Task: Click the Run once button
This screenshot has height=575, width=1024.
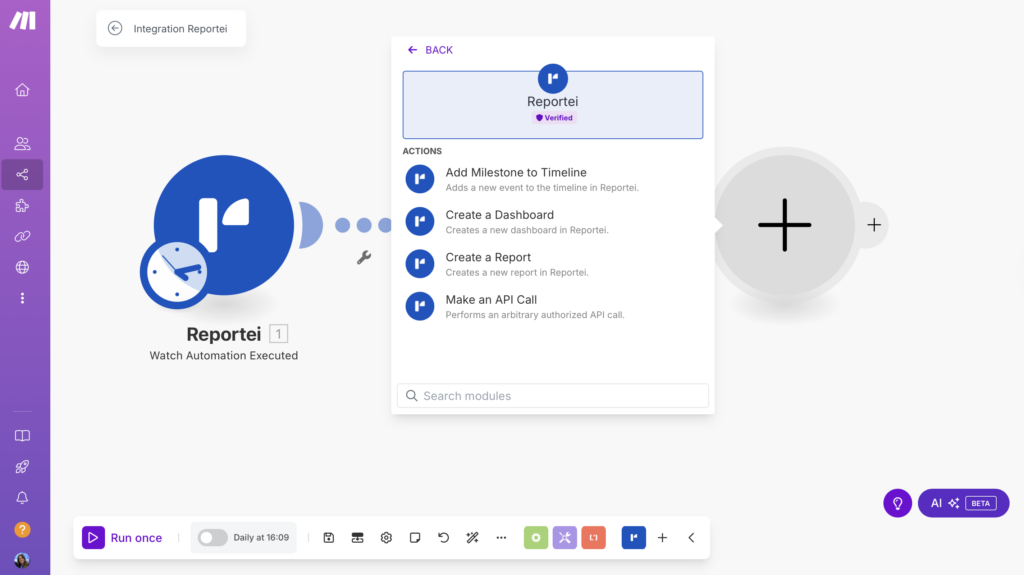Action: (123, 538)
